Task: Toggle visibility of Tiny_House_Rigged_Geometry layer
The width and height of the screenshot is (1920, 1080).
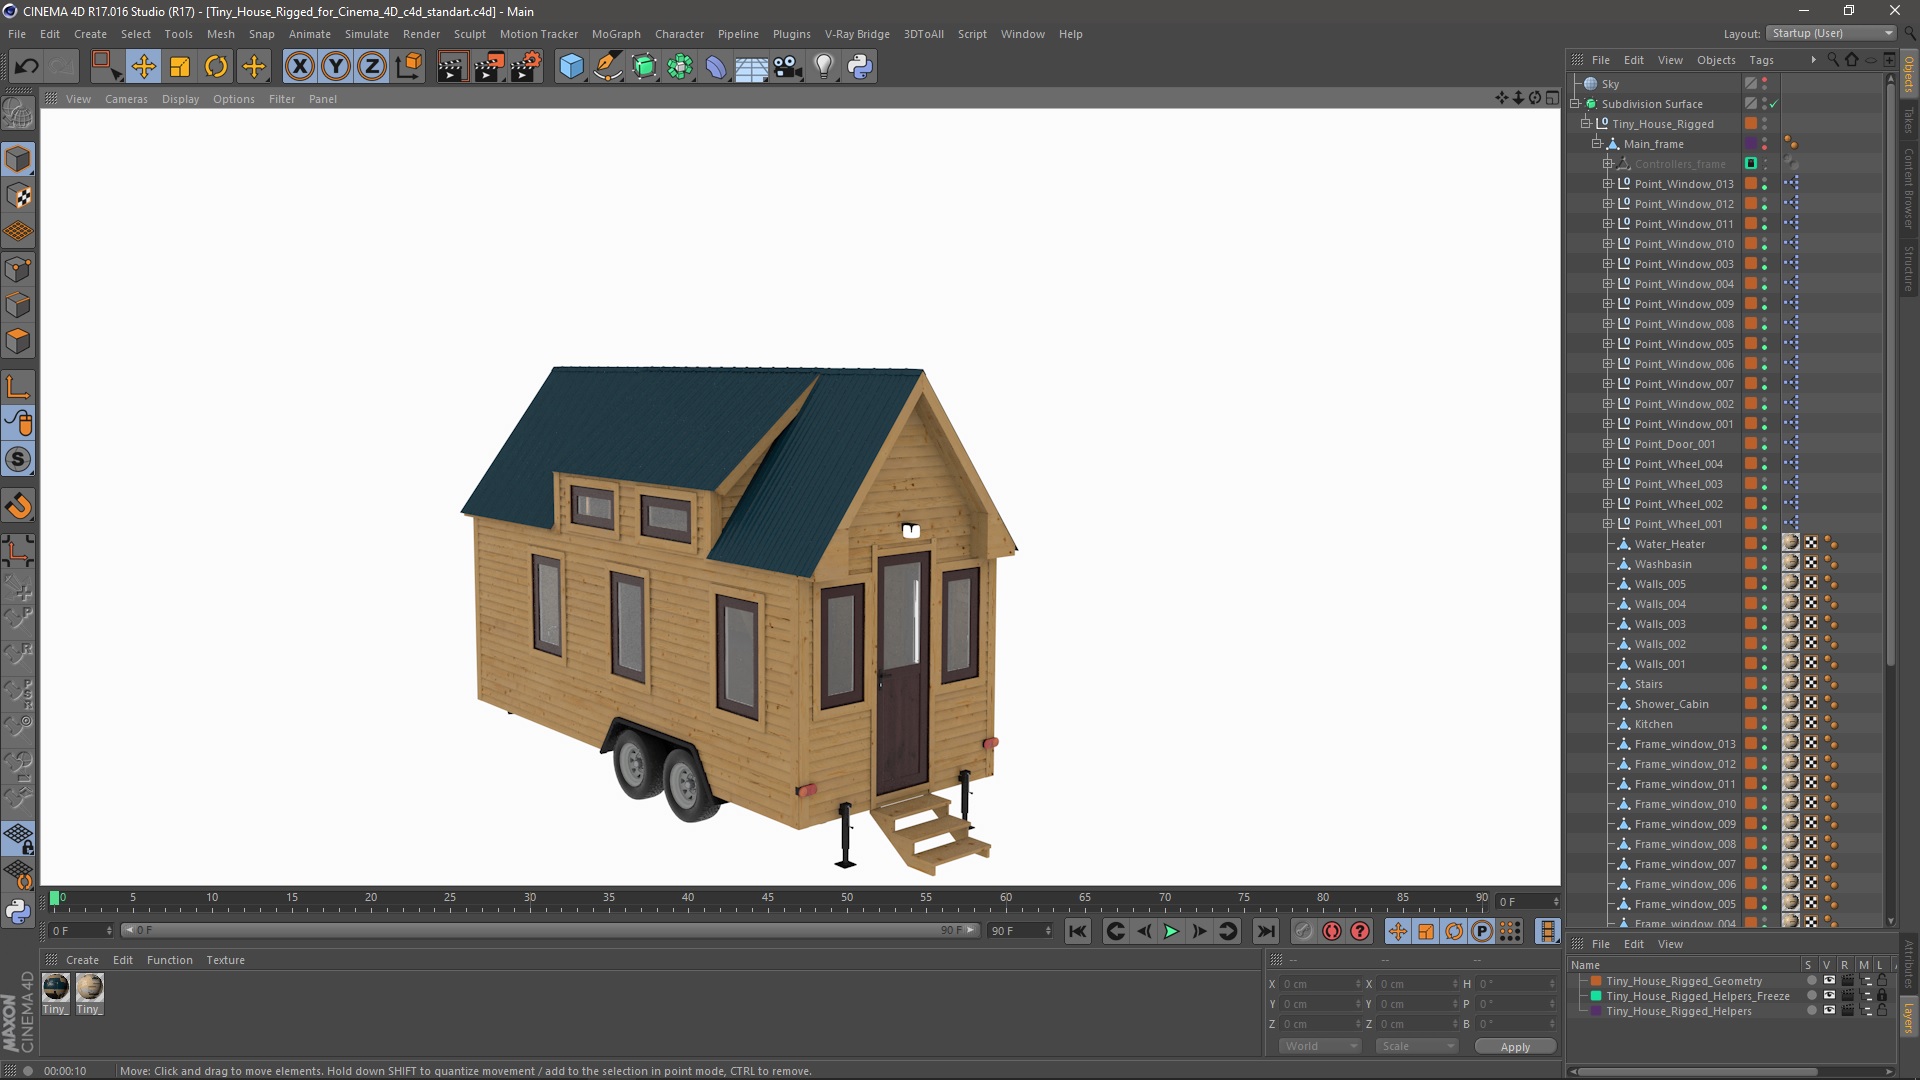Action: point(1829,981)
